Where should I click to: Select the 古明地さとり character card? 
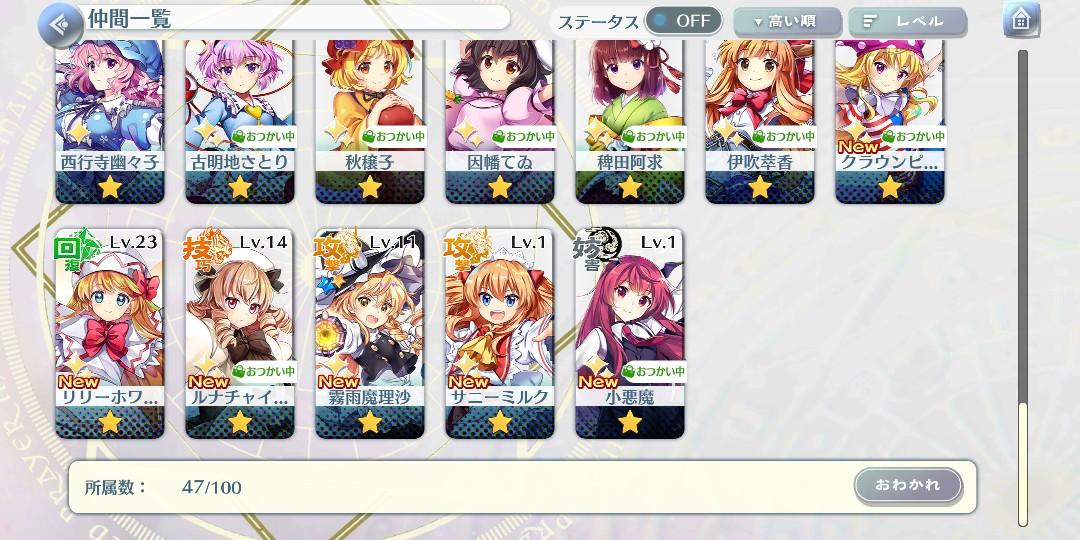point(240,121)
